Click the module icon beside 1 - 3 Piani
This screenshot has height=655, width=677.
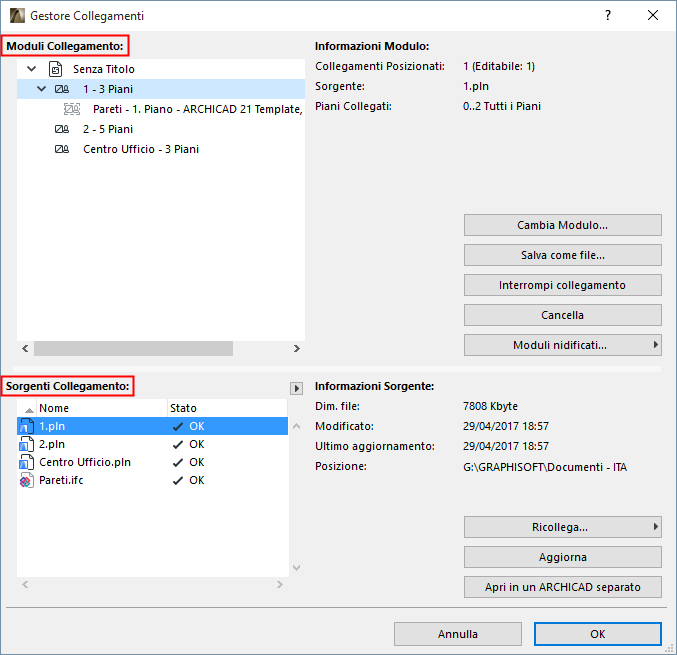62,89
